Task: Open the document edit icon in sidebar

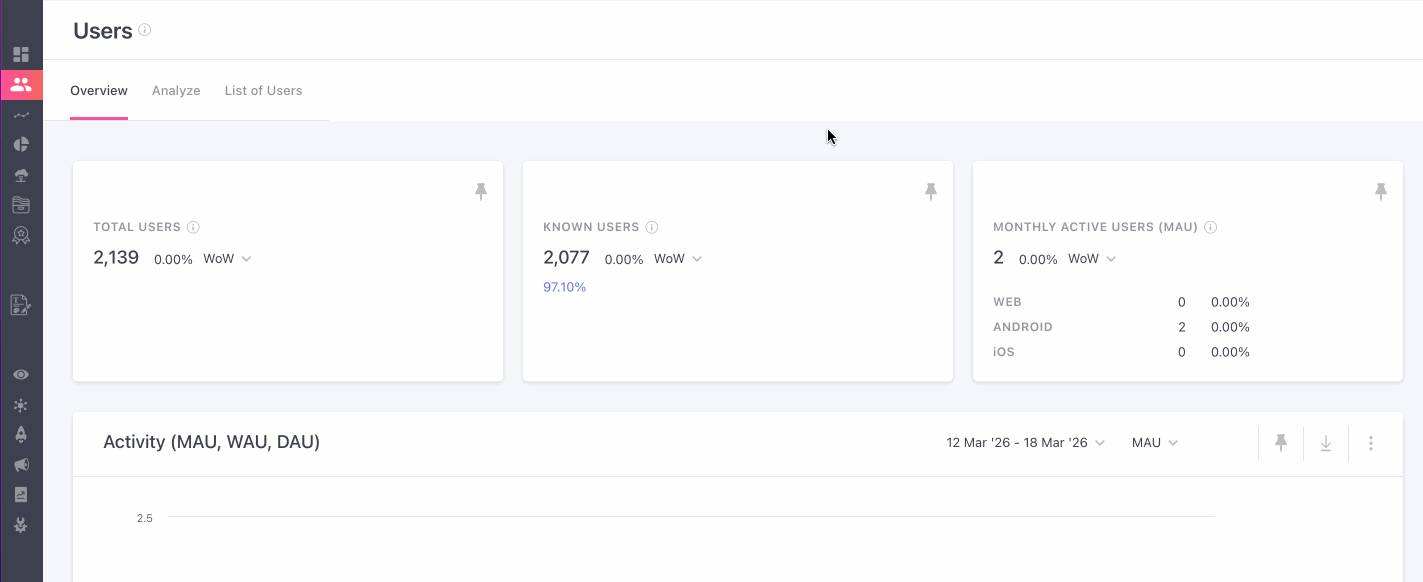Action: (21, 305)
